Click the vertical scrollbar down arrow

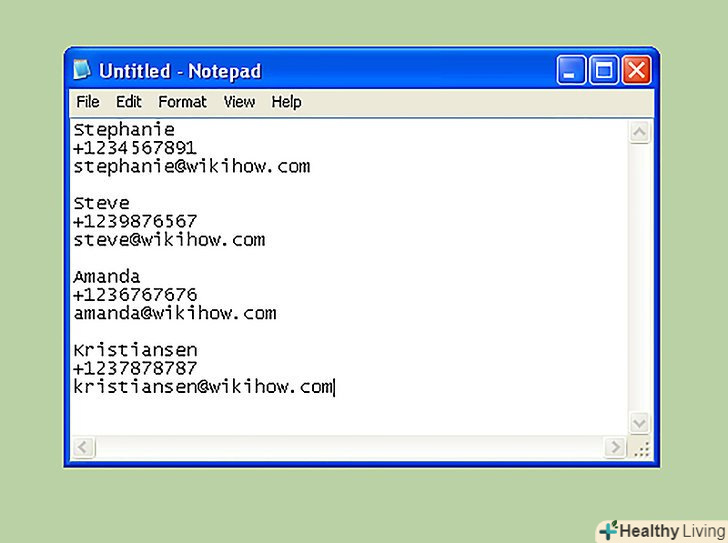pyautogui.click(x=639, y=423)
